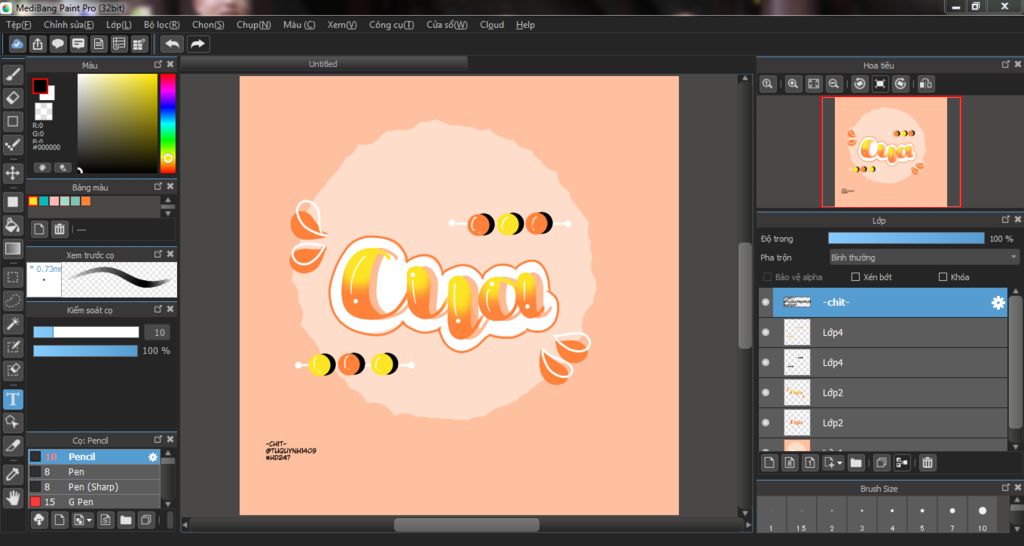Click the cloud save toolbar icon
1024x546 pixels.
[x=18, y=44]
